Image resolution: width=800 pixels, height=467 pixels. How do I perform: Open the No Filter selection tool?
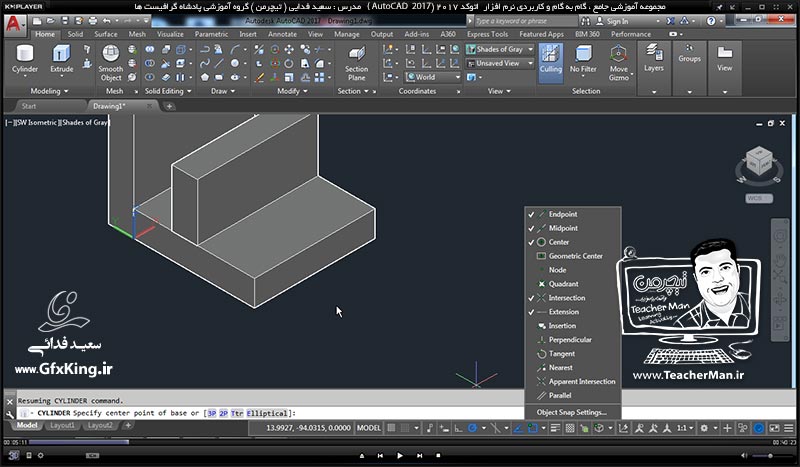583,59
